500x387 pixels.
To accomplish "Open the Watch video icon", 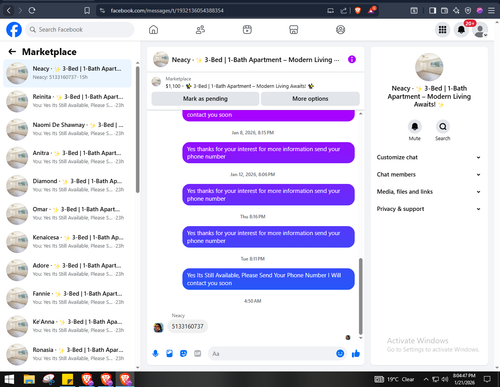I will click(247, 30).
